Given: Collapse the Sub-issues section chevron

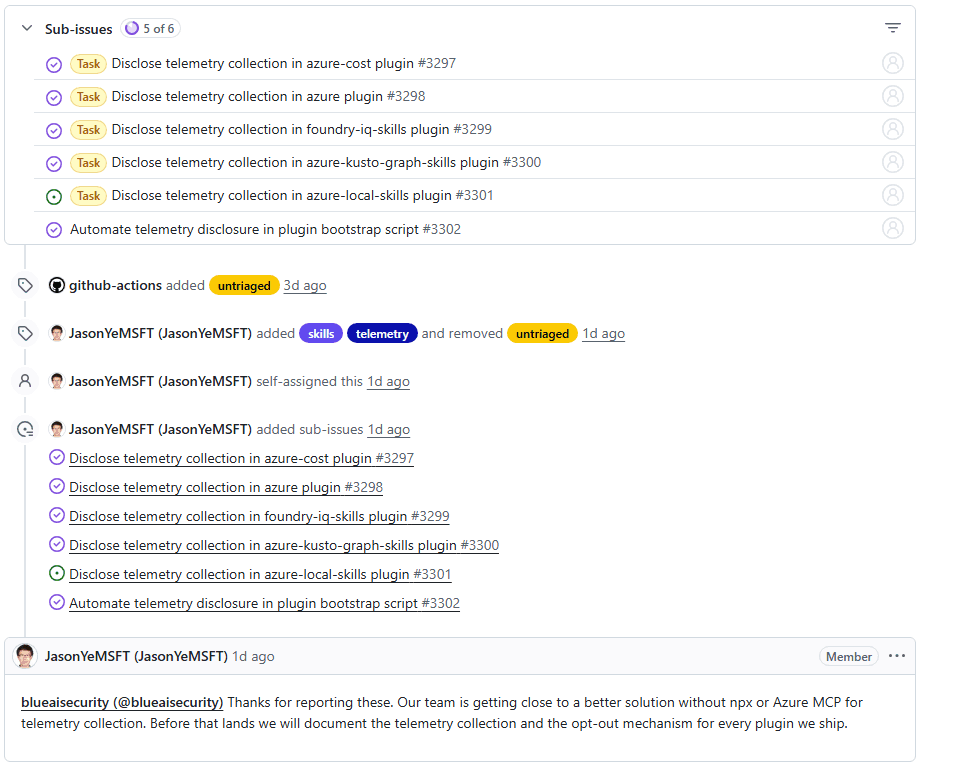Looking at the screenshot, I should click(27, 28).
